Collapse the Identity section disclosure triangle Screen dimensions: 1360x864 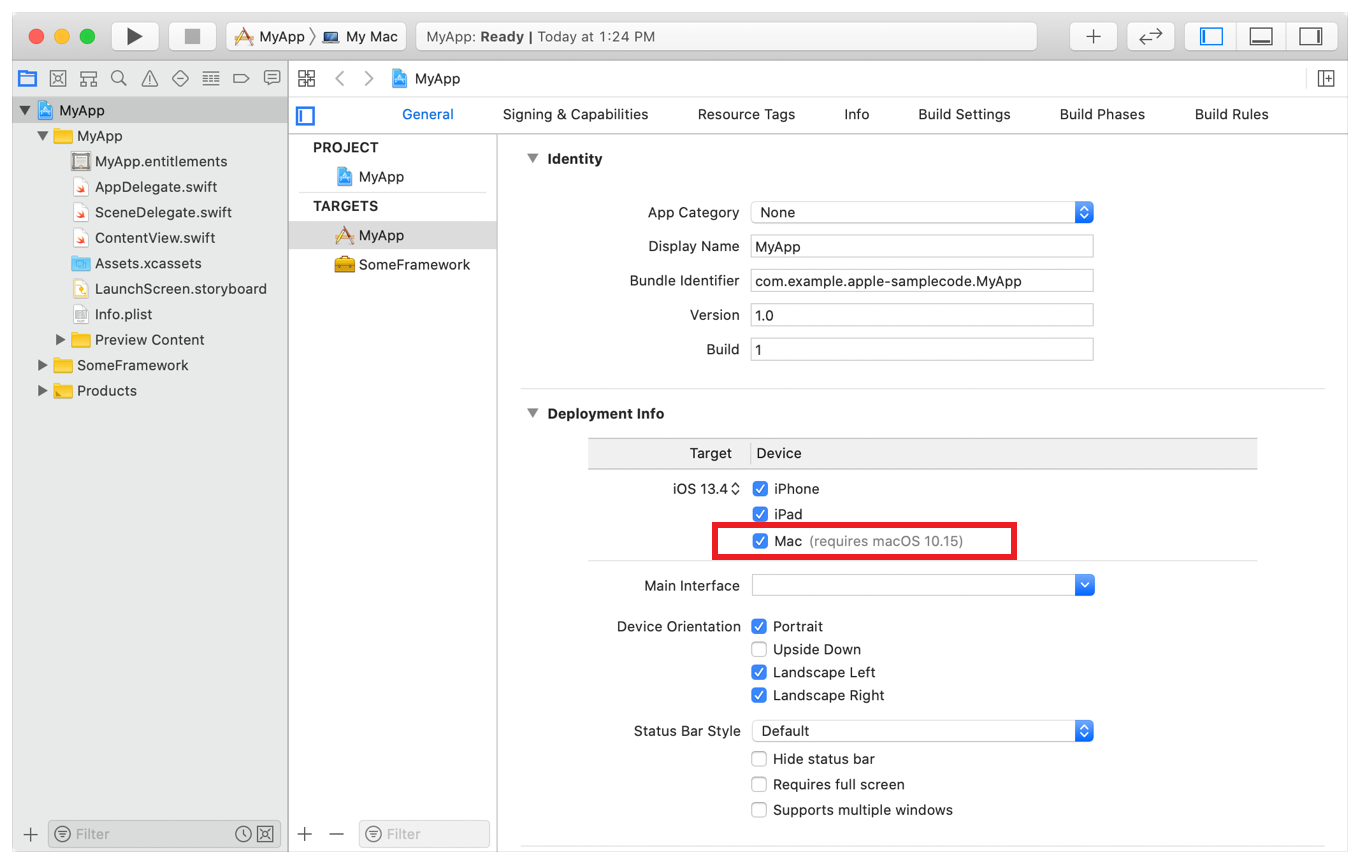tap(532, 158)
